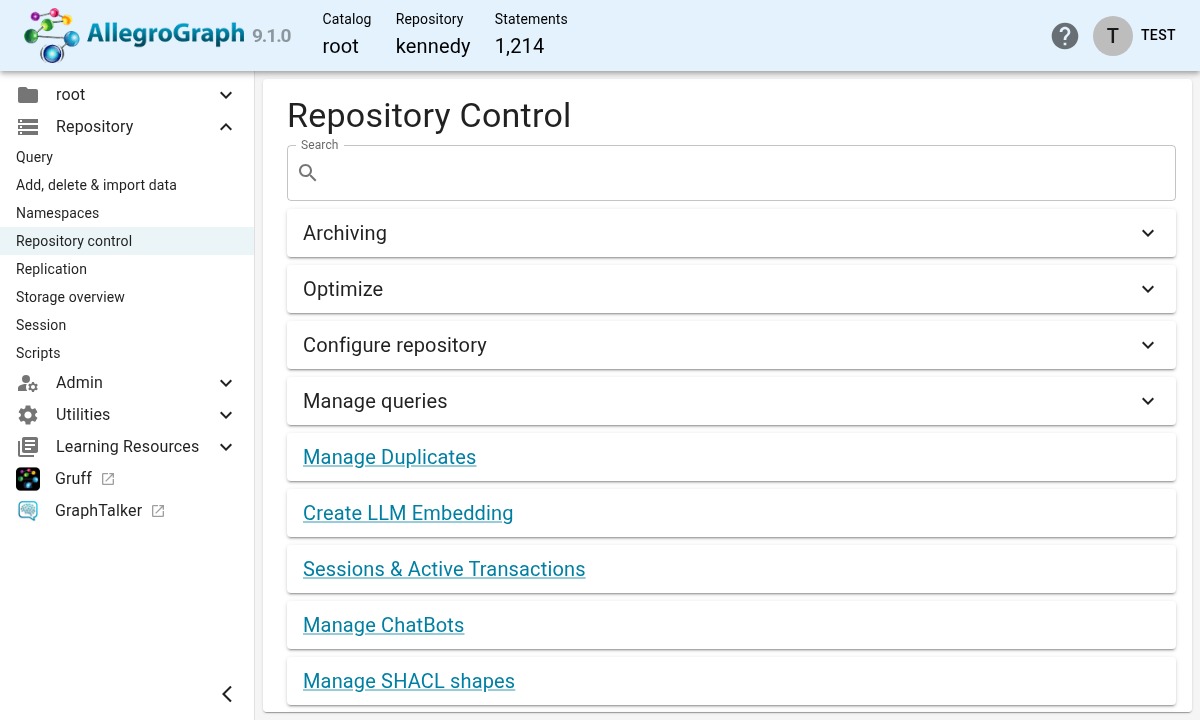
Task: Click the Utilities gear icon
Action: click(28, 415)
